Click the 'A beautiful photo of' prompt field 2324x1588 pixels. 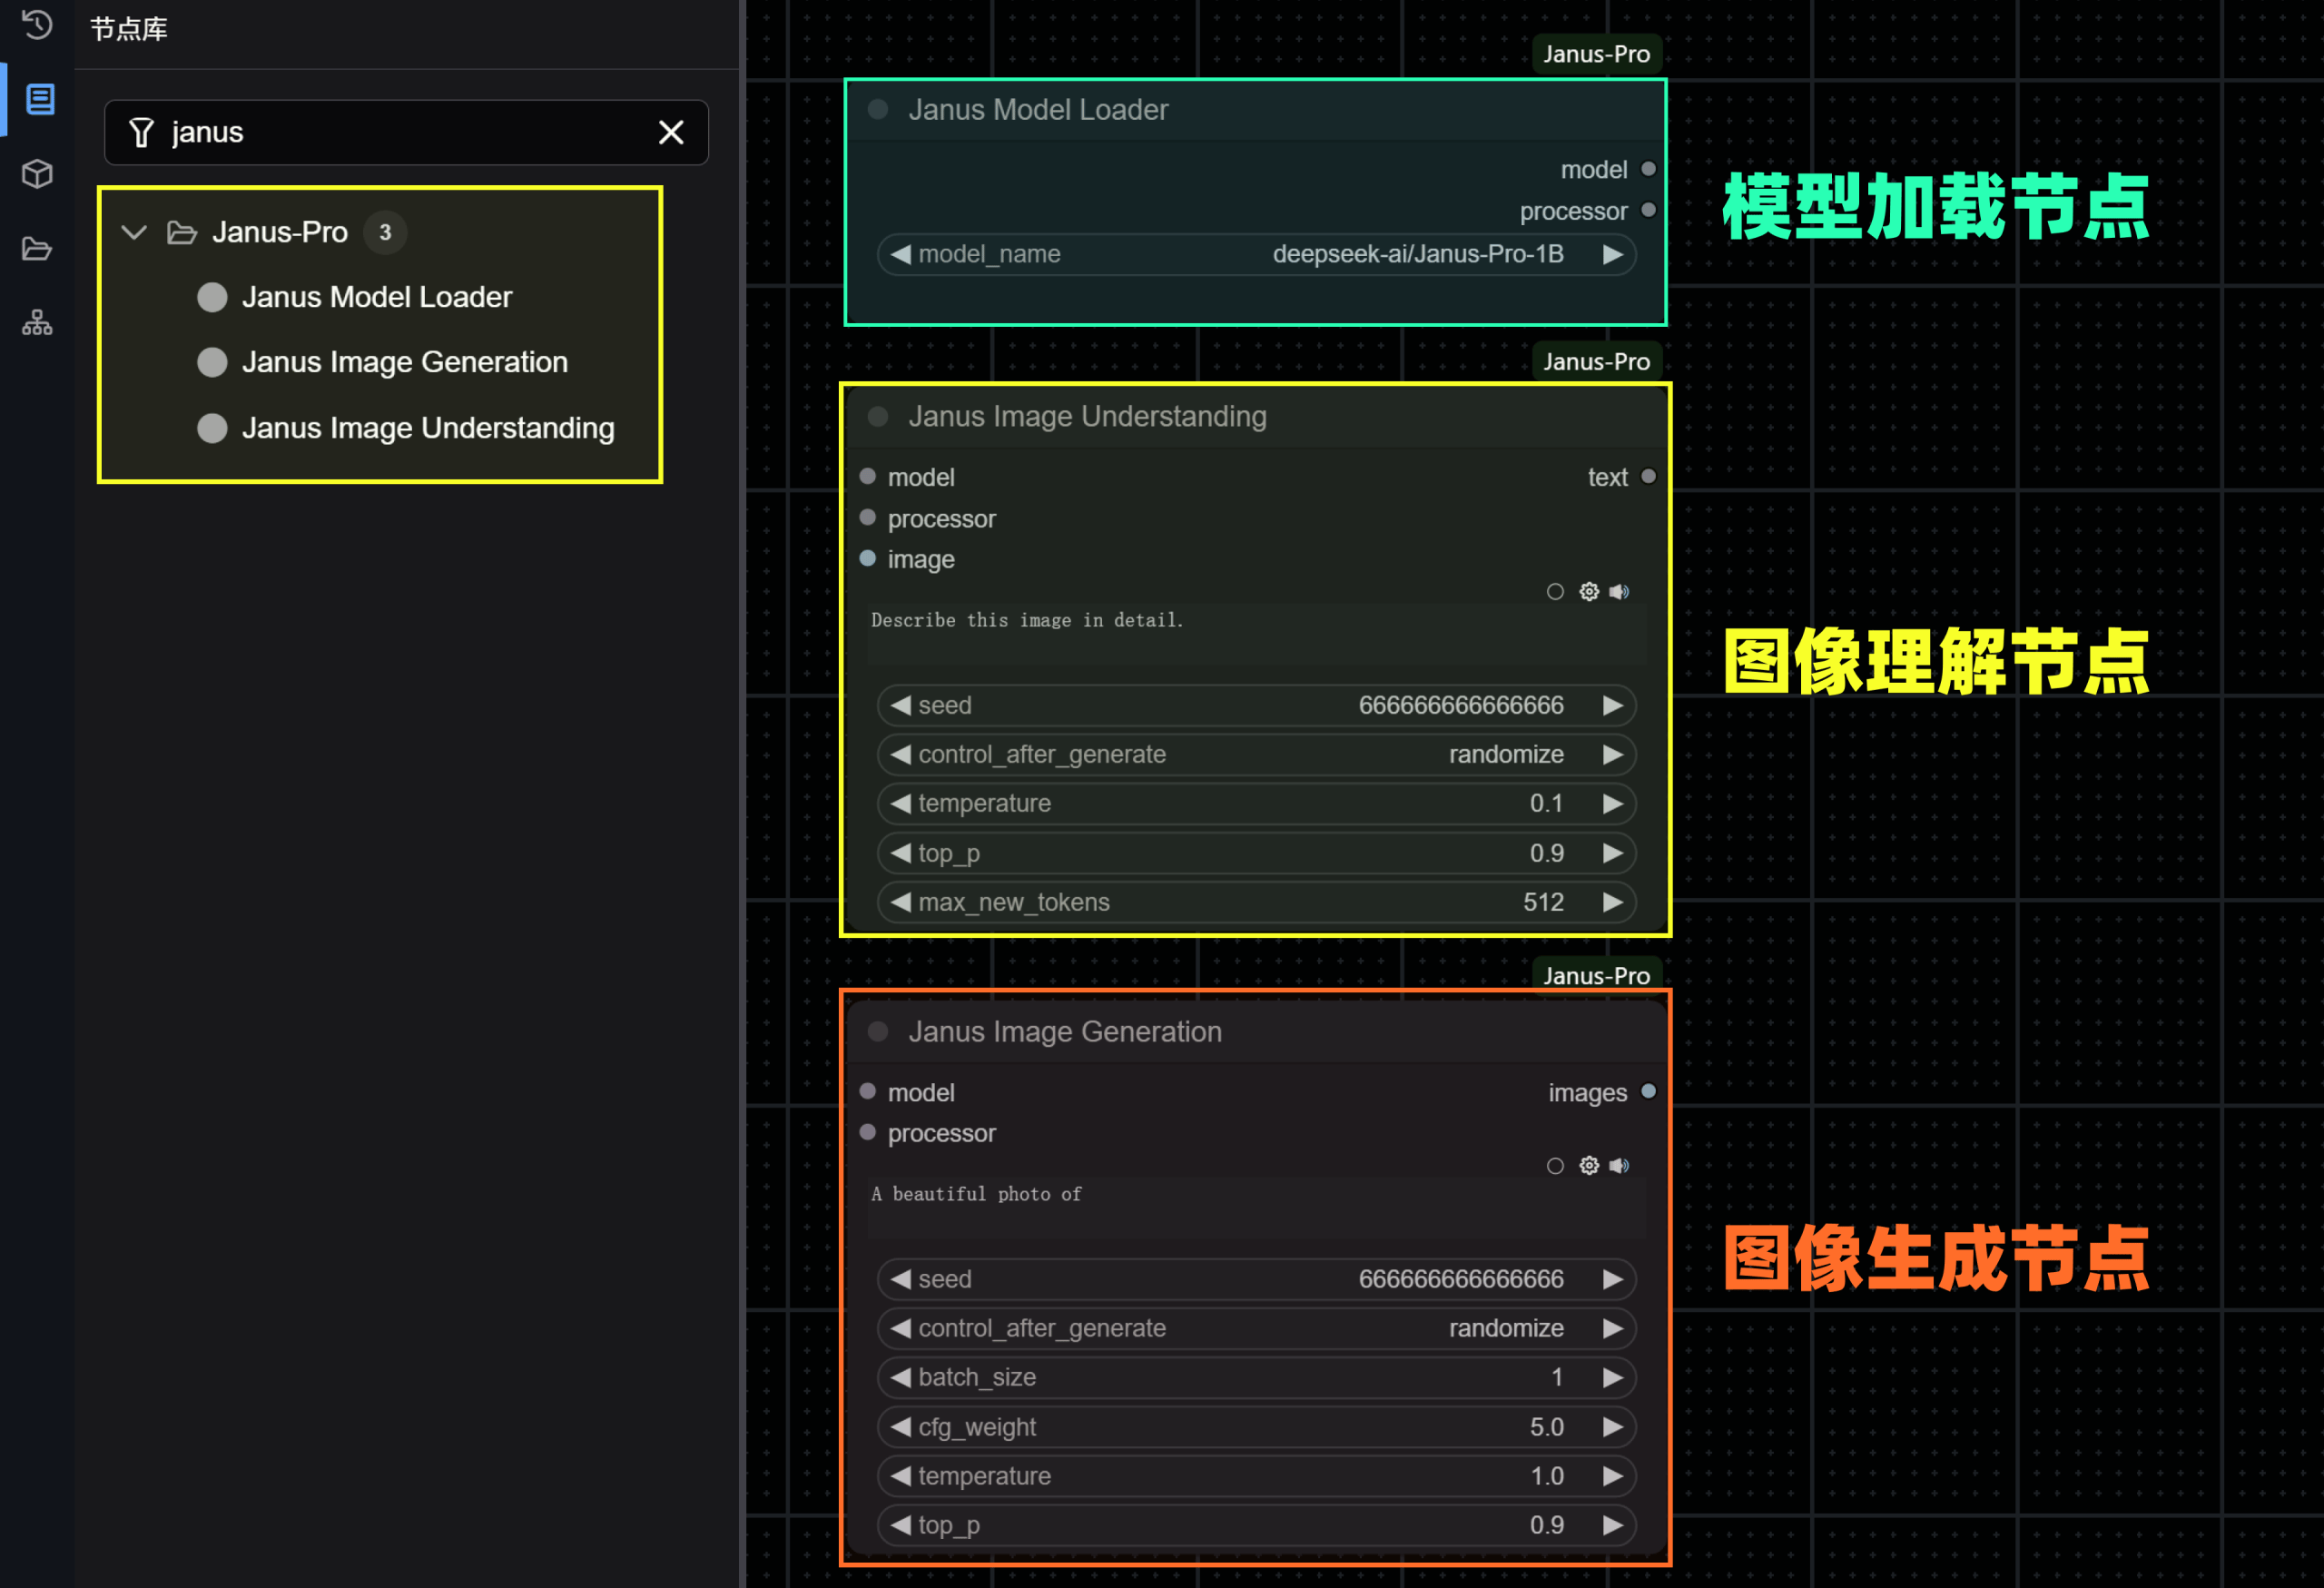(x=1256, y=1208)
